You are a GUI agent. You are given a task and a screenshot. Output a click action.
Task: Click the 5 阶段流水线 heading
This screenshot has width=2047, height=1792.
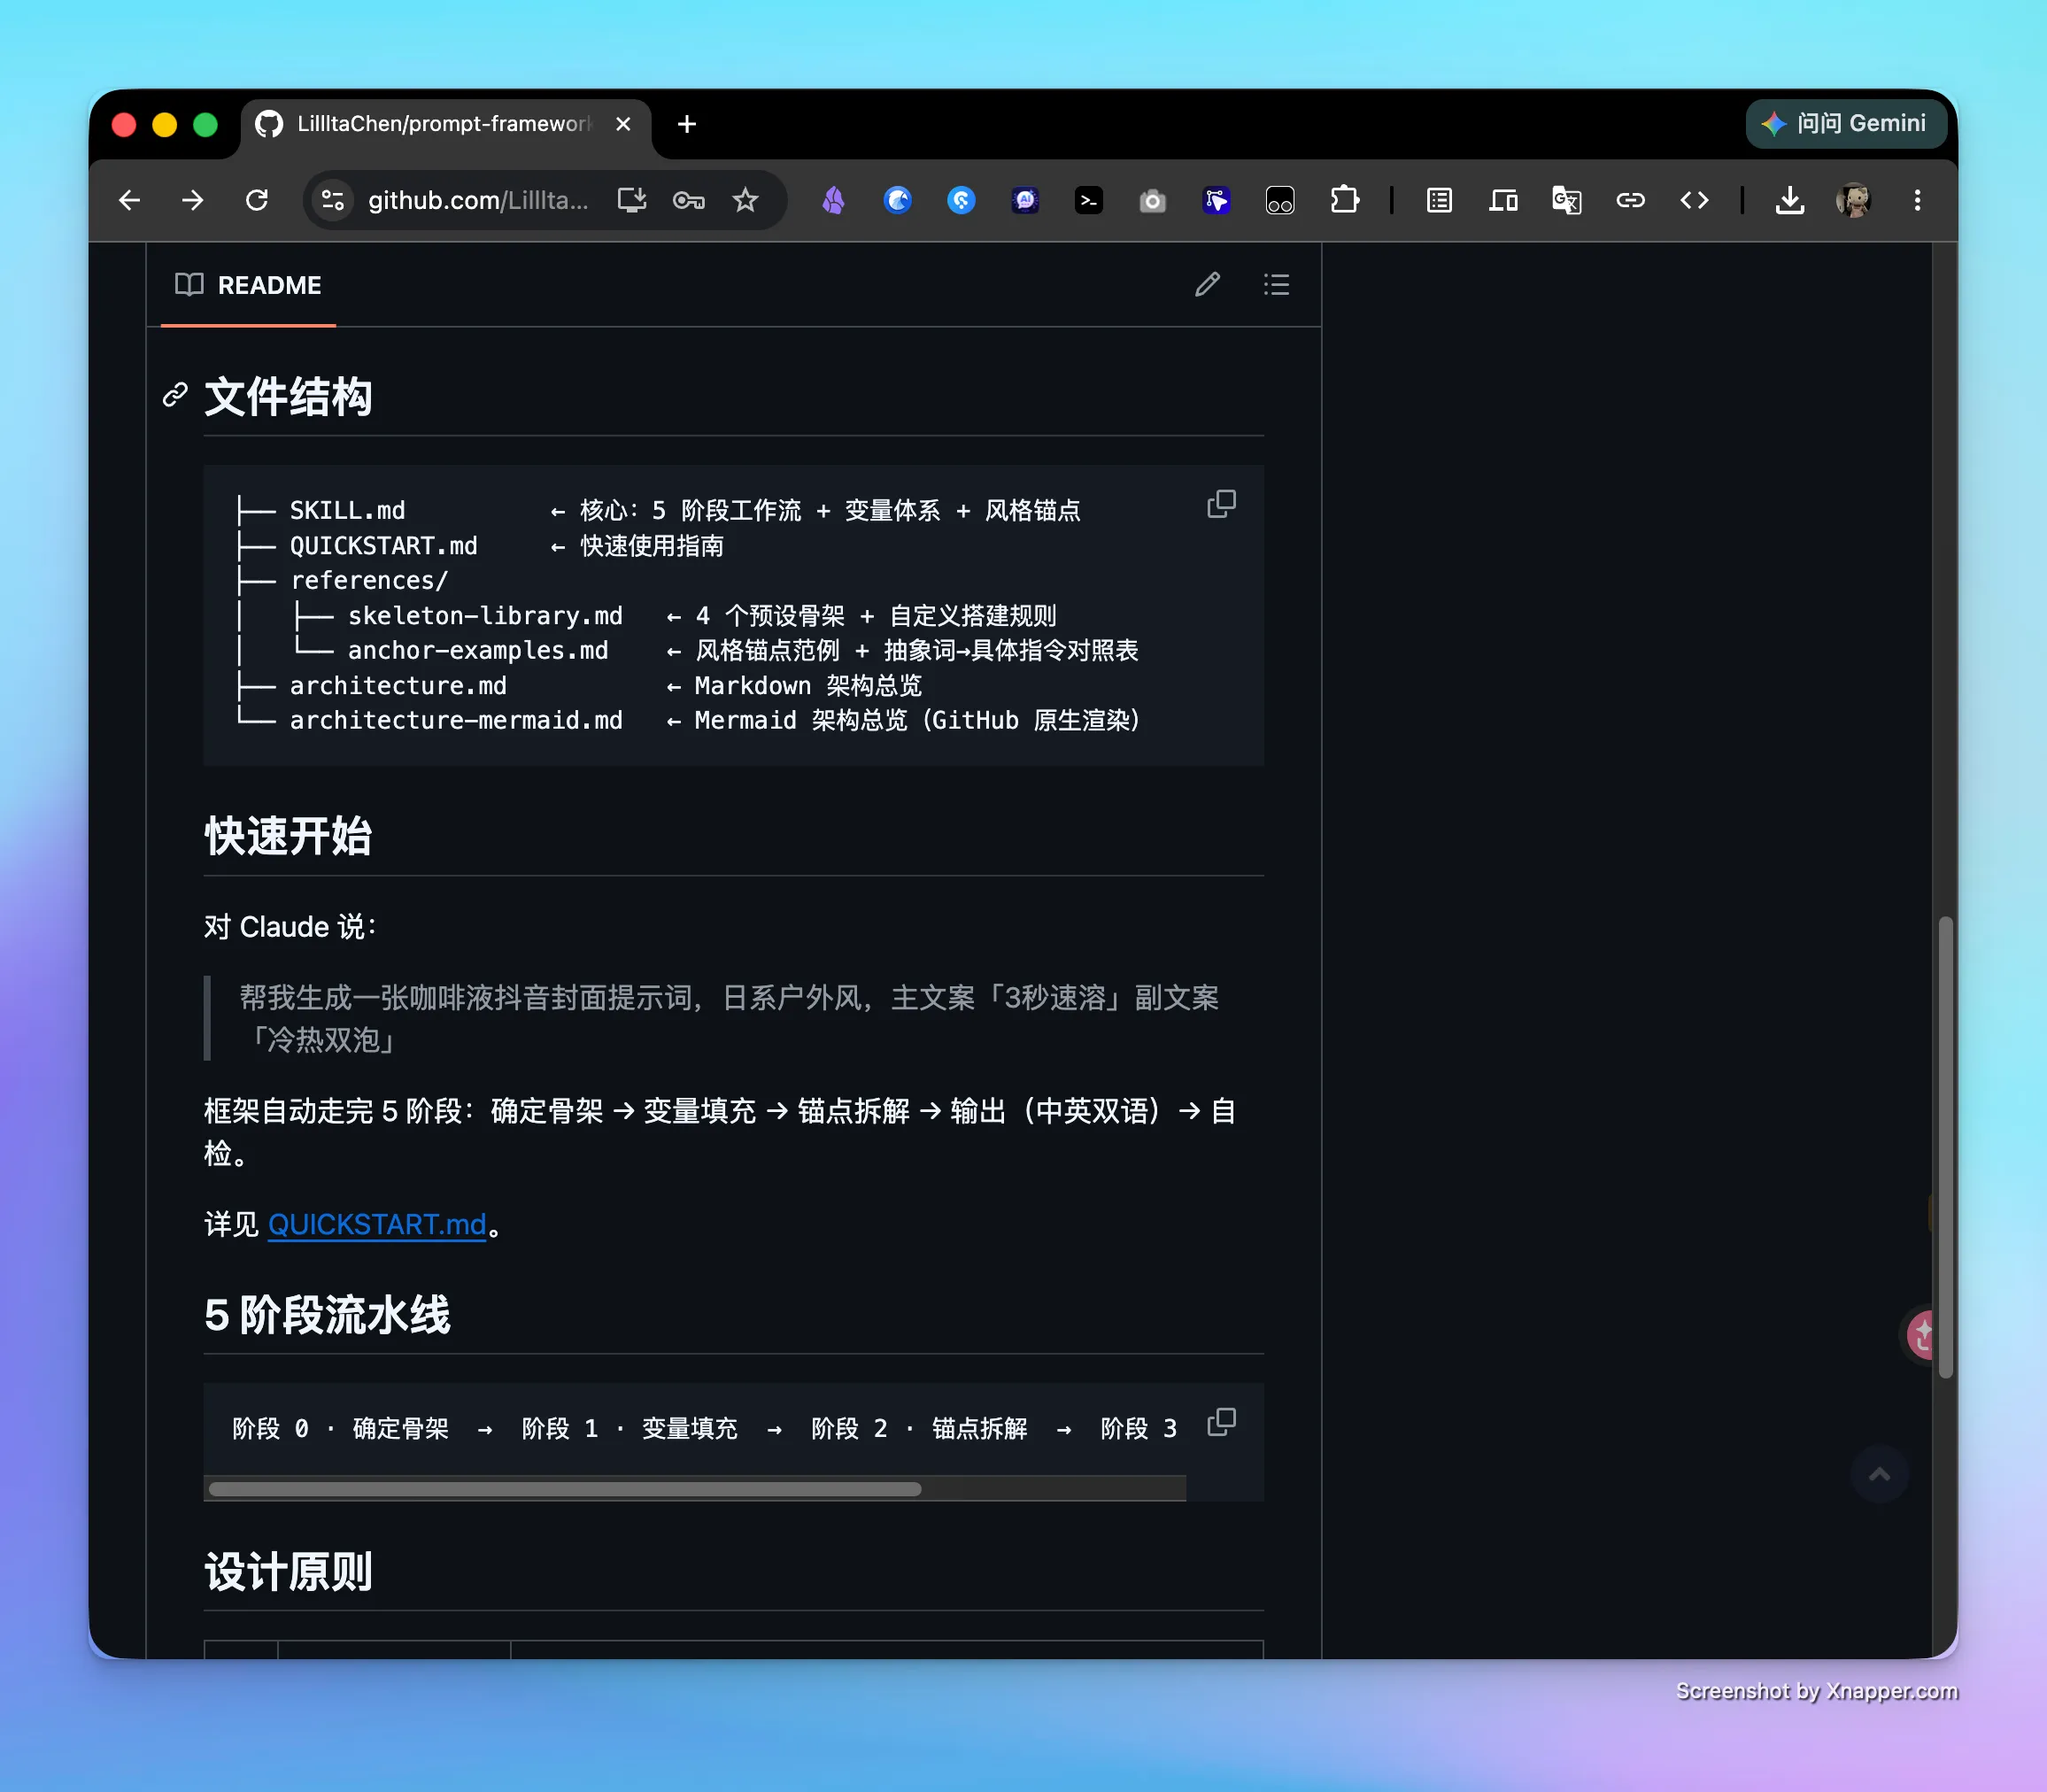(x=327, y=1315)
